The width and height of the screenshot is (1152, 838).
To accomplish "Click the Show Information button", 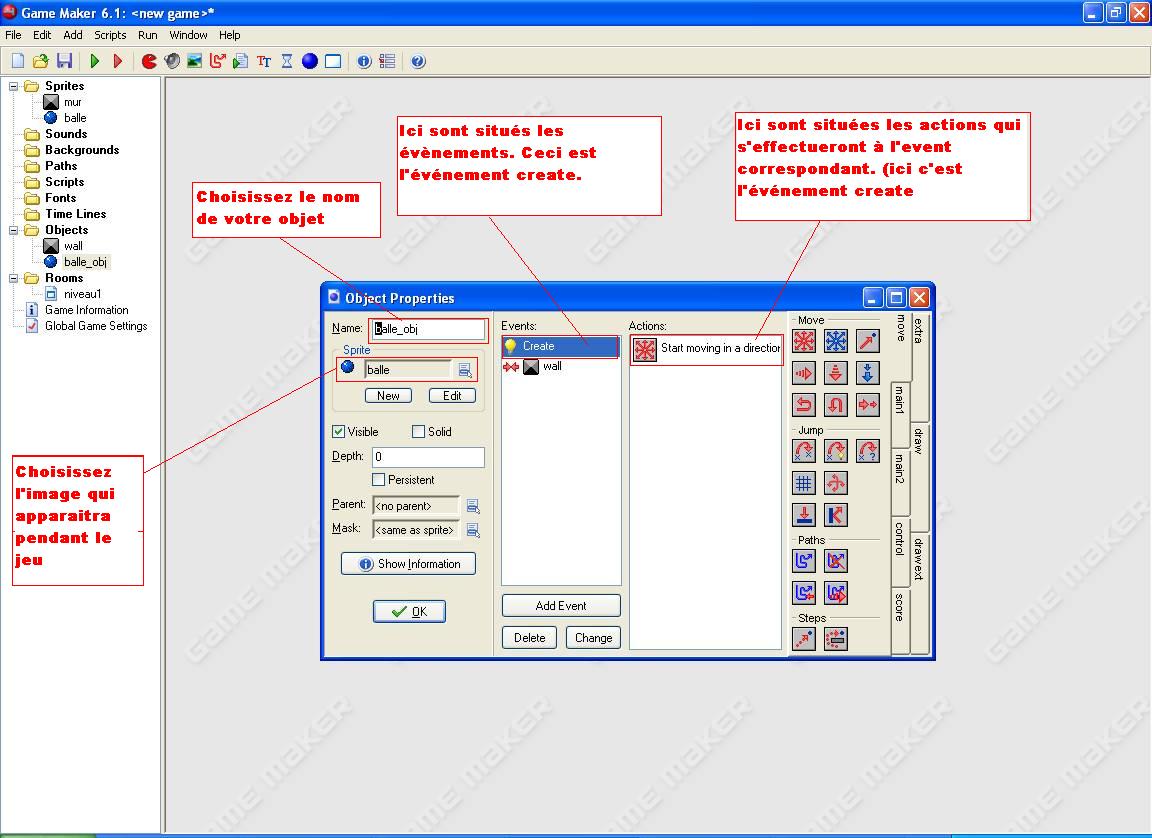I will point(408,564).
